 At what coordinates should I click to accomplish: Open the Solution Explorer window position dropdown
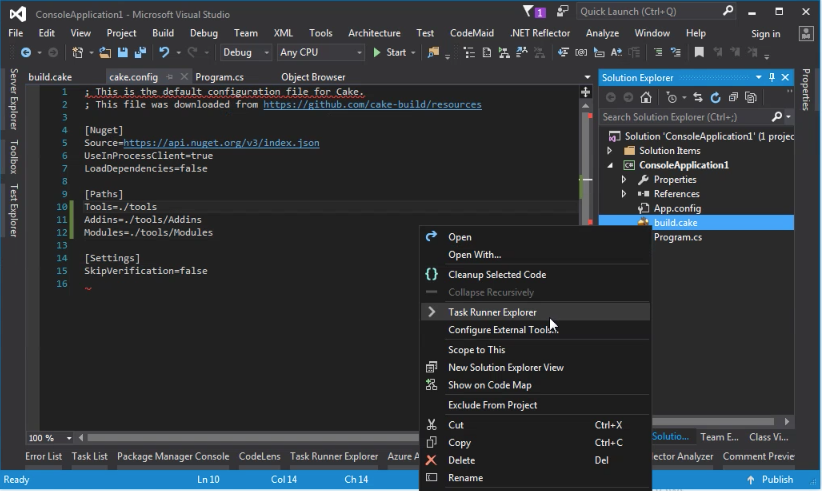pyautogui.click(x=758, y=78)
